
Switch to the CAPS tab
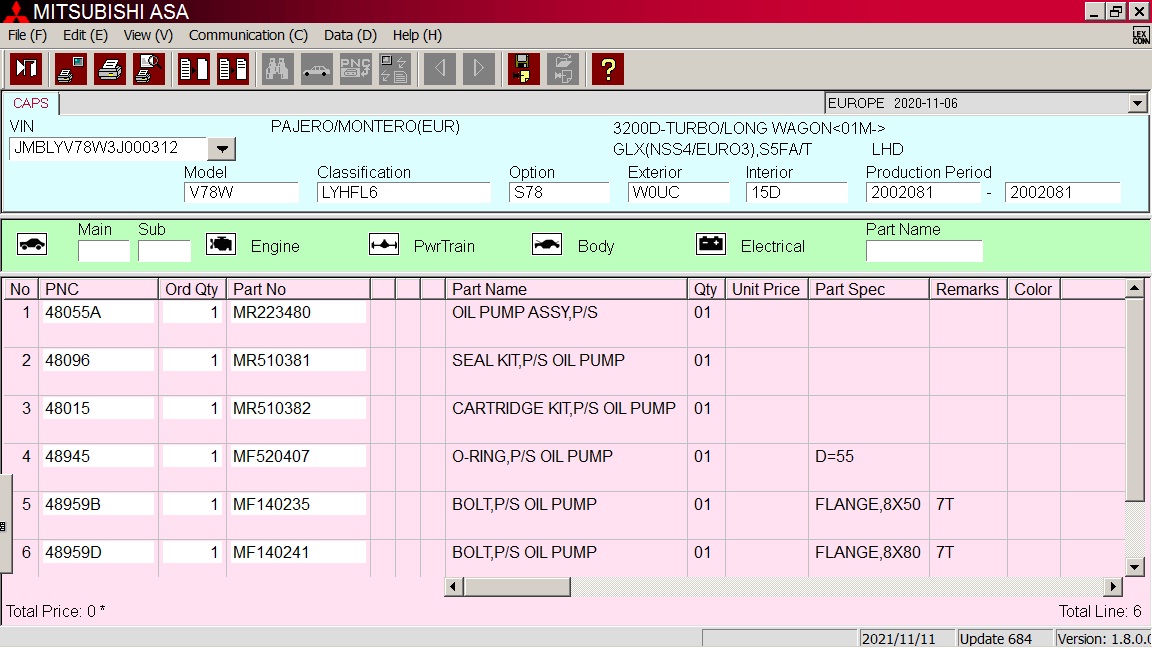tap(31, 103)
